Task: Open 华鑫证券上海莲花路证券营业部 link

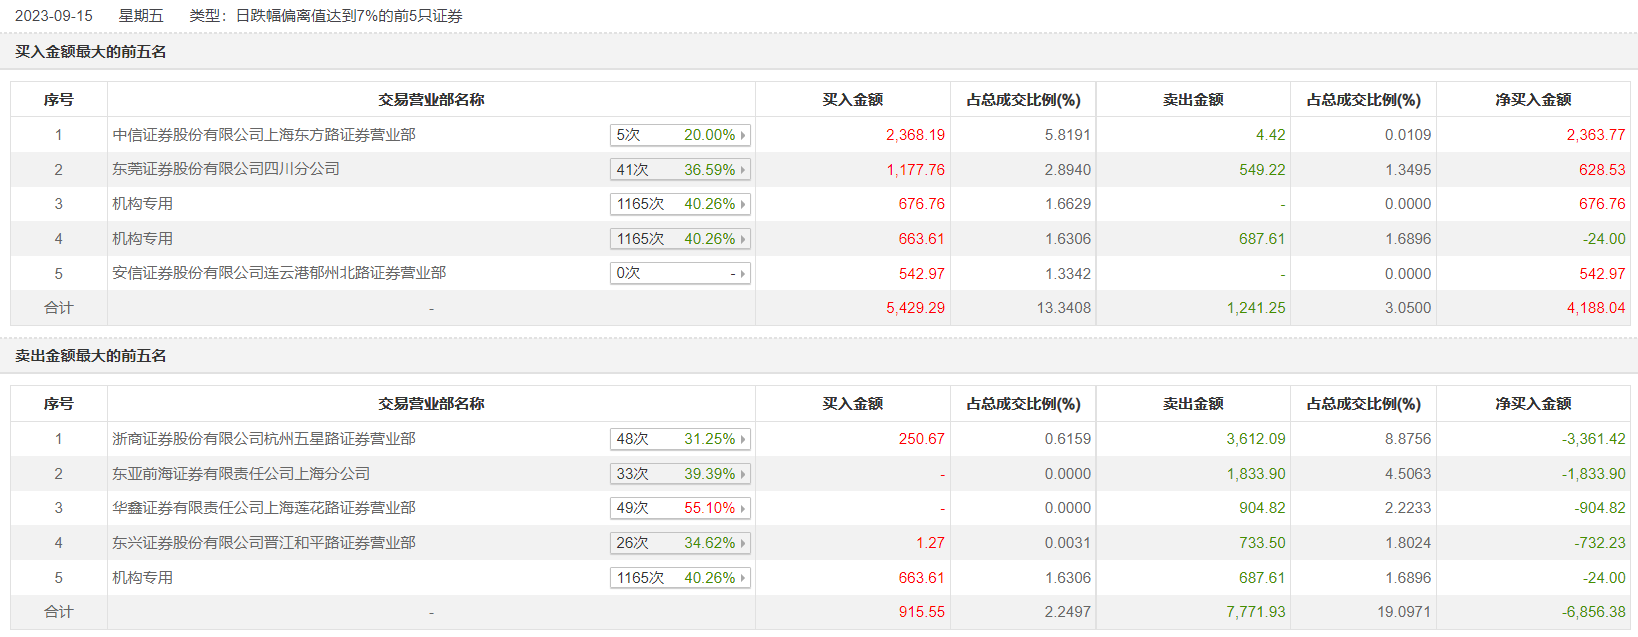Action: point(264,508)
